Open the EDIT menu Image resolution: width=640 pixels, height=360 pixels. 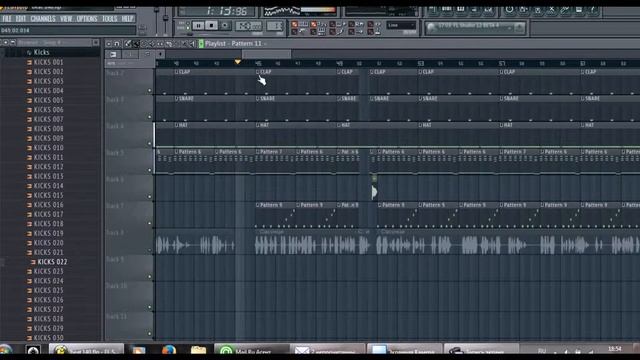[x=20, y=19]
